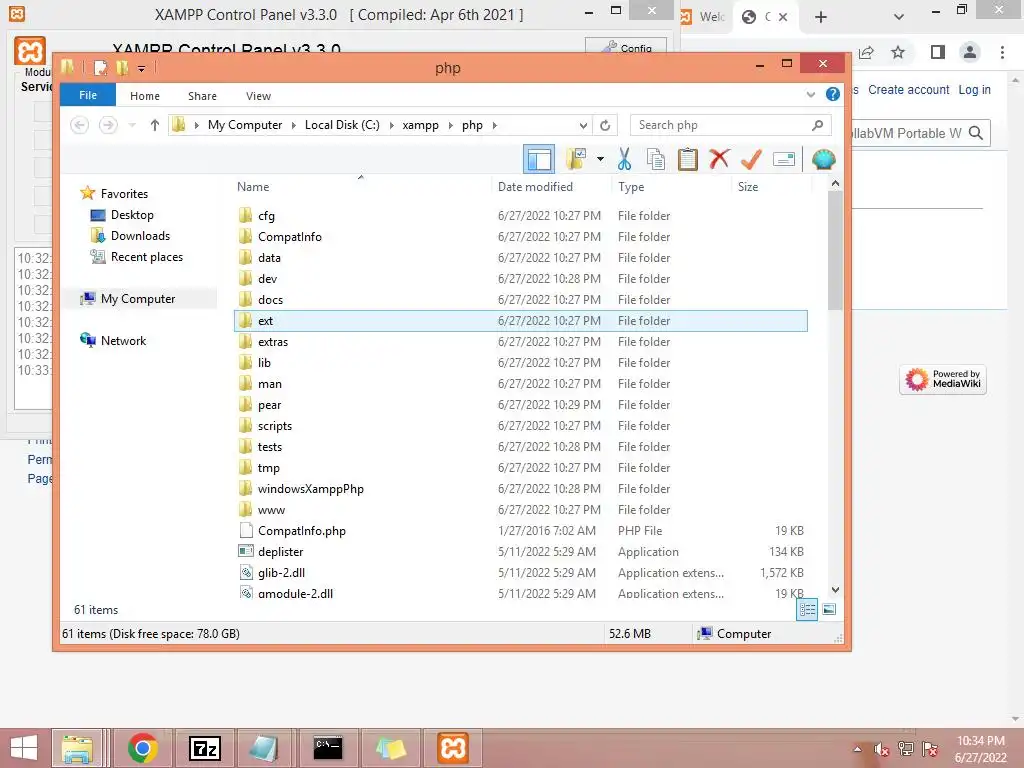Click Create account link in browser
Viewport: 1024px width, 768px height.
tap(908, 89)
